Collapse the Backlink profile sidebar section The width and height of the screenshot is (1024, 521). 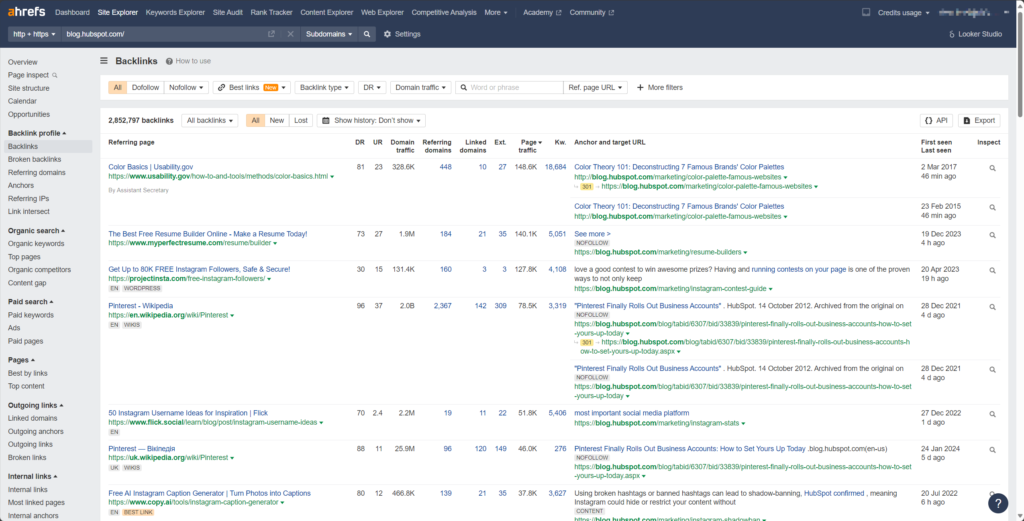click(x=37, y=133)
